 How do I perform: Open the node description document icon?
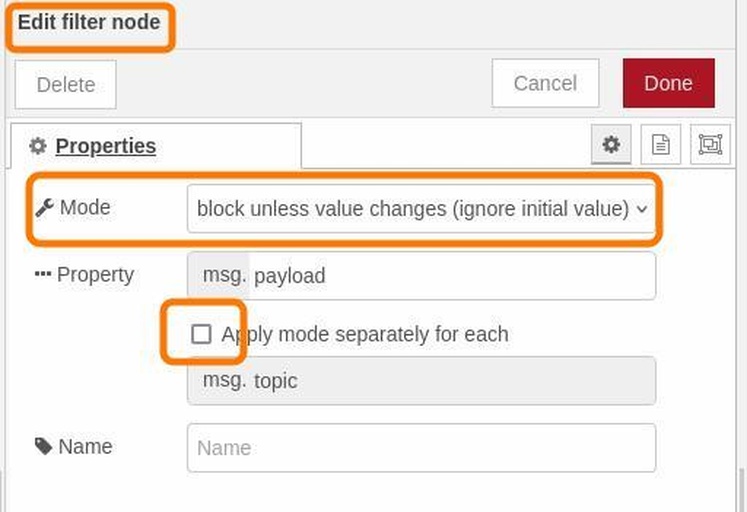pyautogui.click(x=661, y=144)
